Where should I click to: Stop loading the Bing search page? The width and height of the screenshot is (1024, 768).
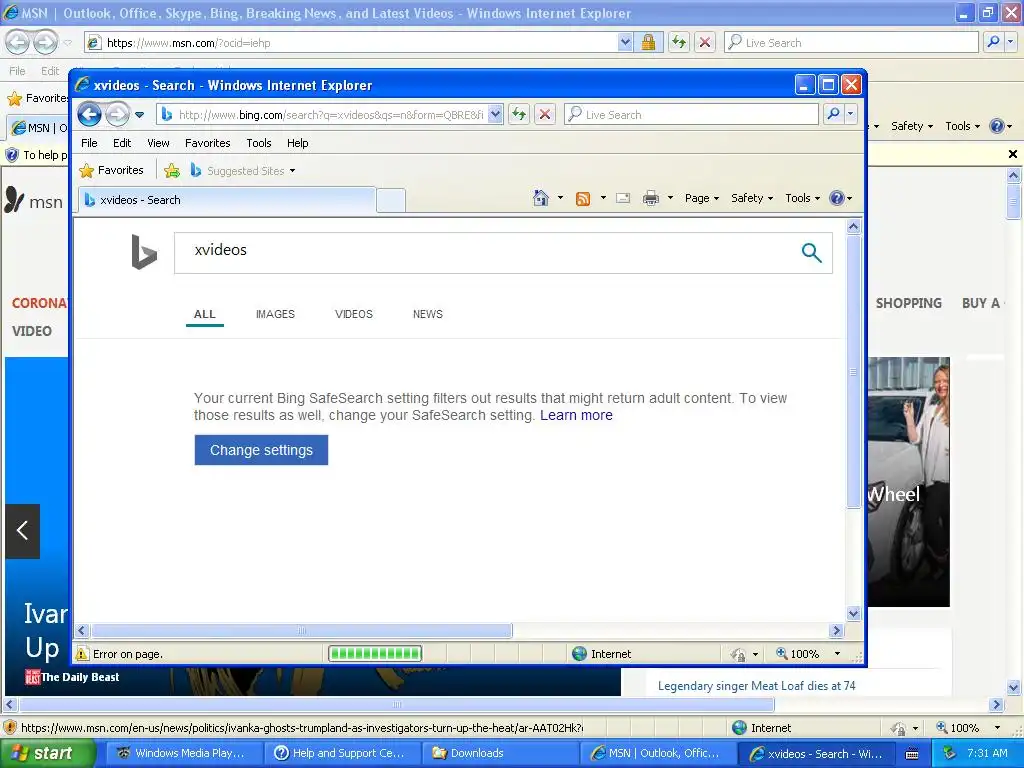pyautogui.click(x=545, y=115)
